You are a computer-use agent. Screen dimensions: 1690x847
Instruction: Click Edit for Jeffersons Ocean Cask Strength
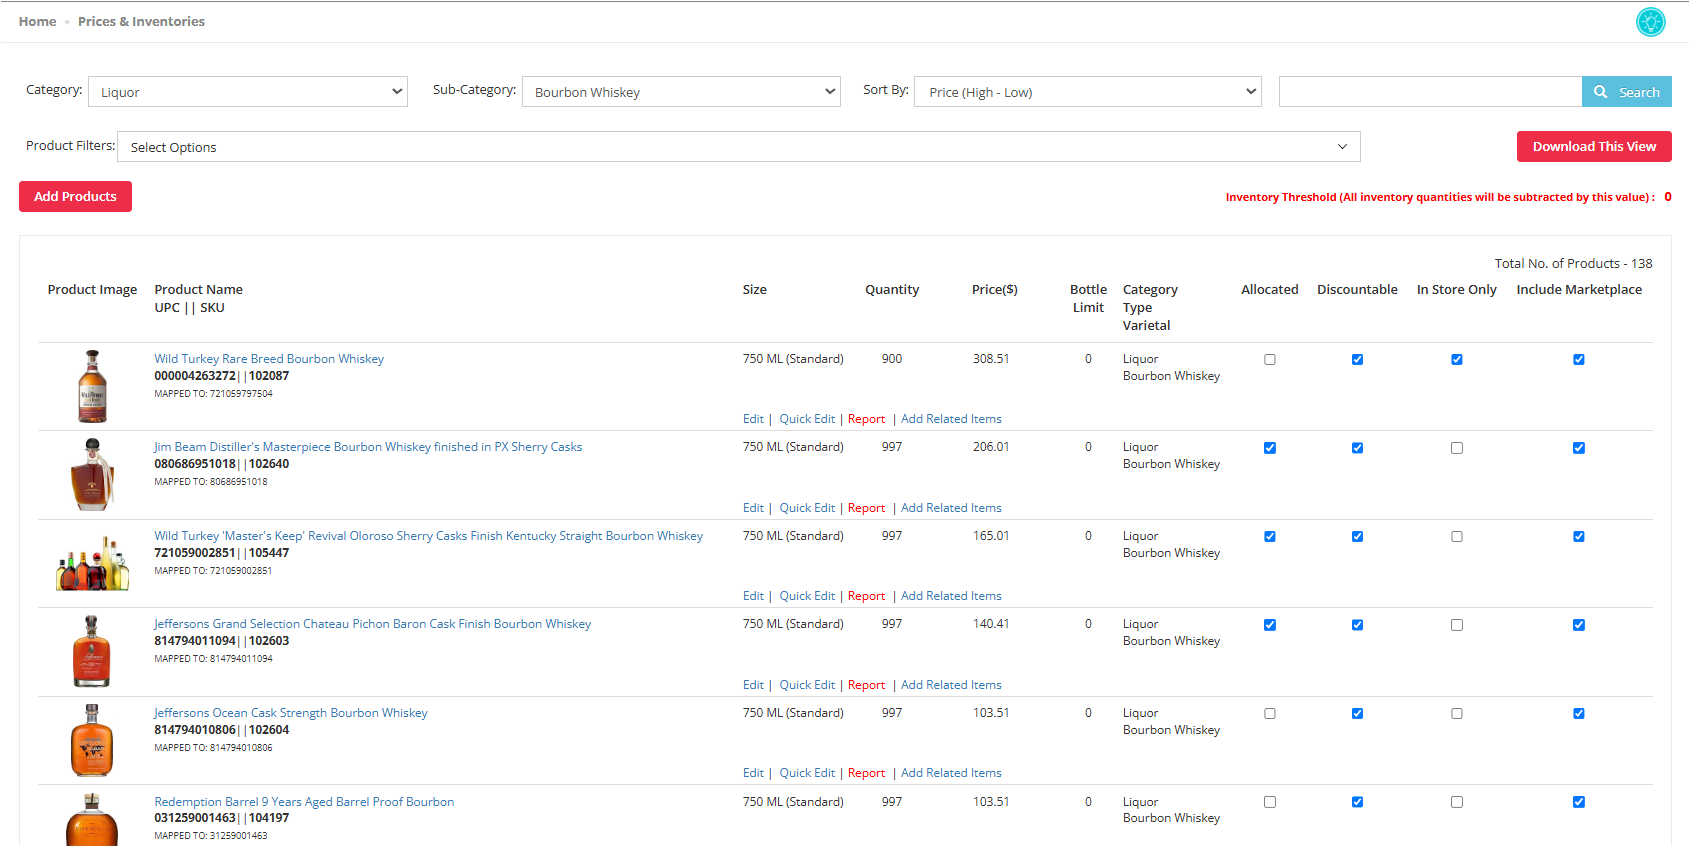tap(753, 773)
